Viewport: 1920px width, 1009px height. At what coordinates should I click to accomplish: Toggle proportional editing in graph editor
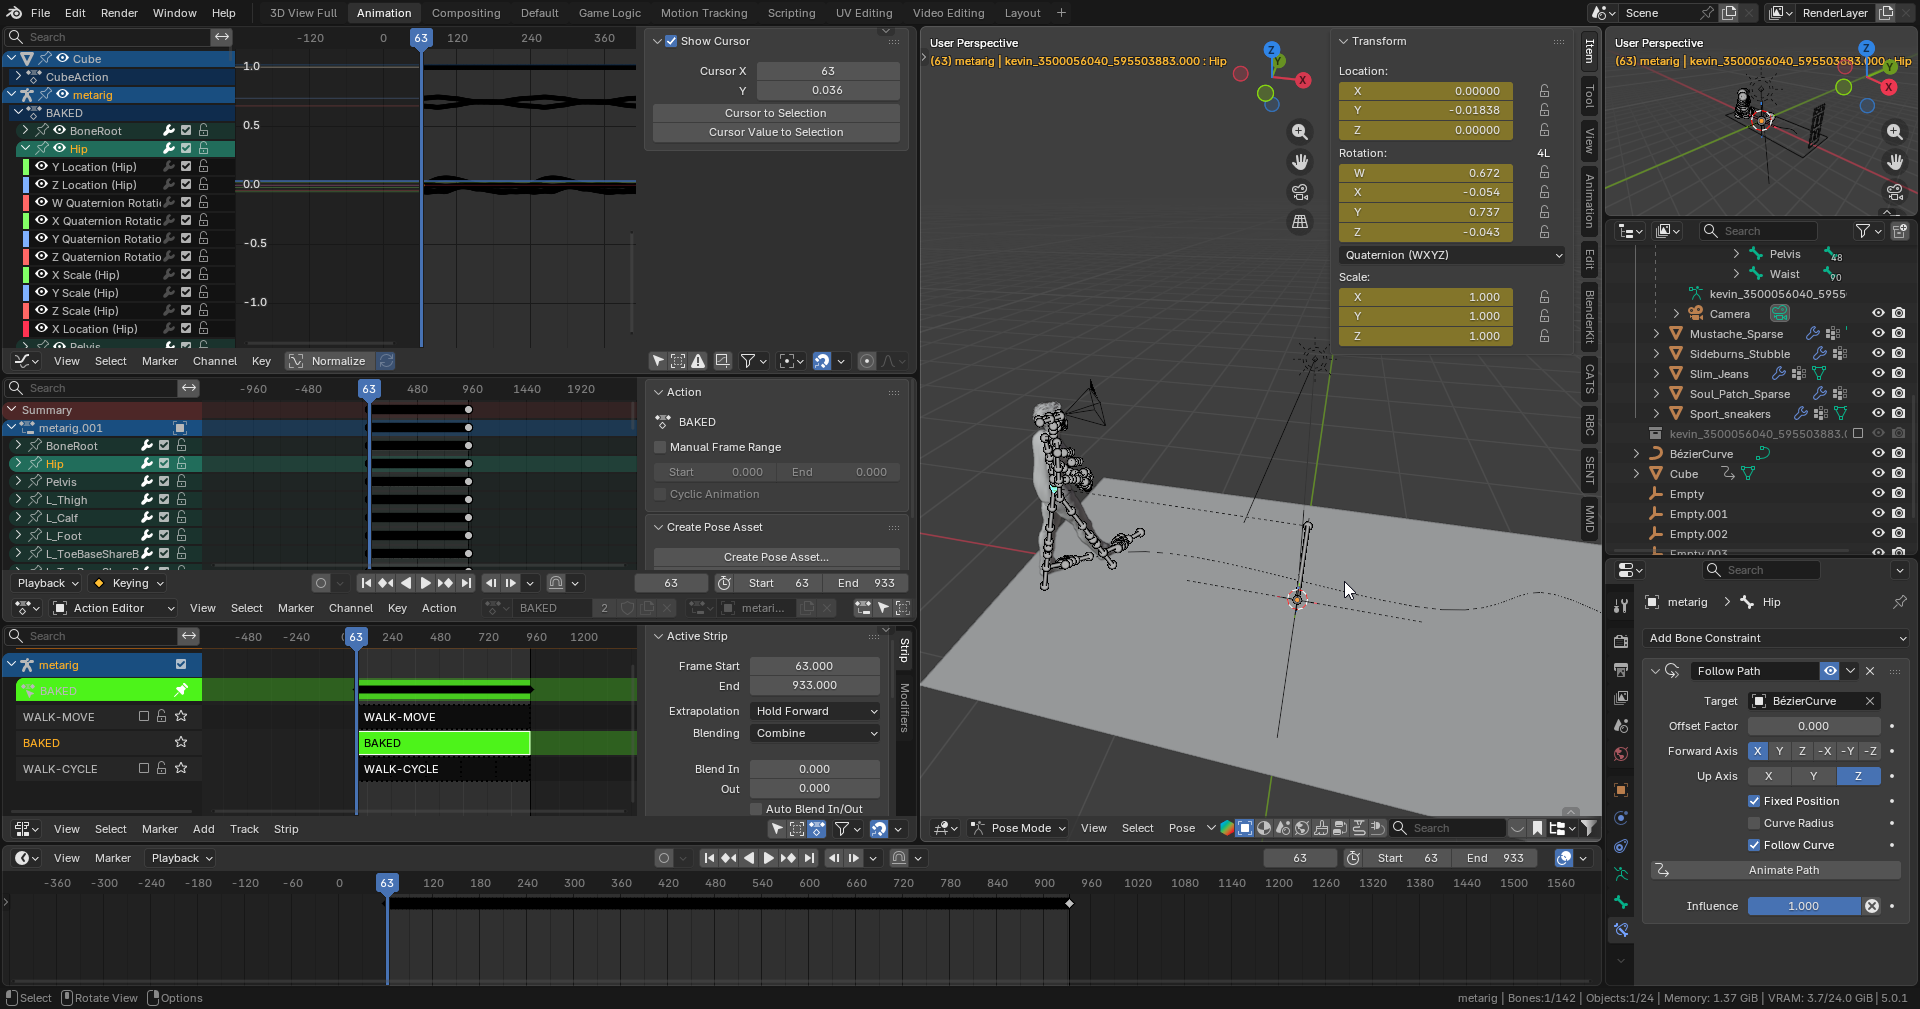click(867, 361)
